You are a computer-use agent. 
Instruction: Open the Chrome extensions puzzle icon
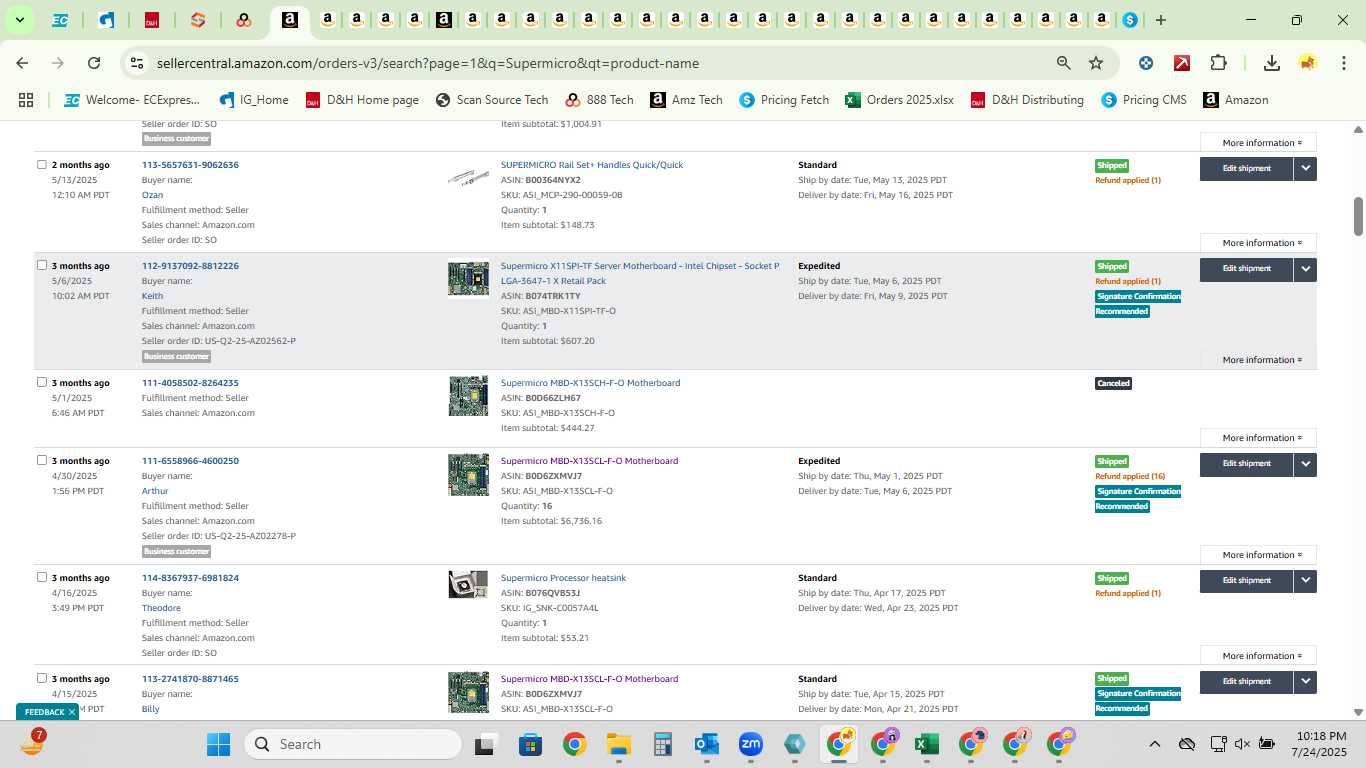pyautogui.click(x=1218, y=63)
